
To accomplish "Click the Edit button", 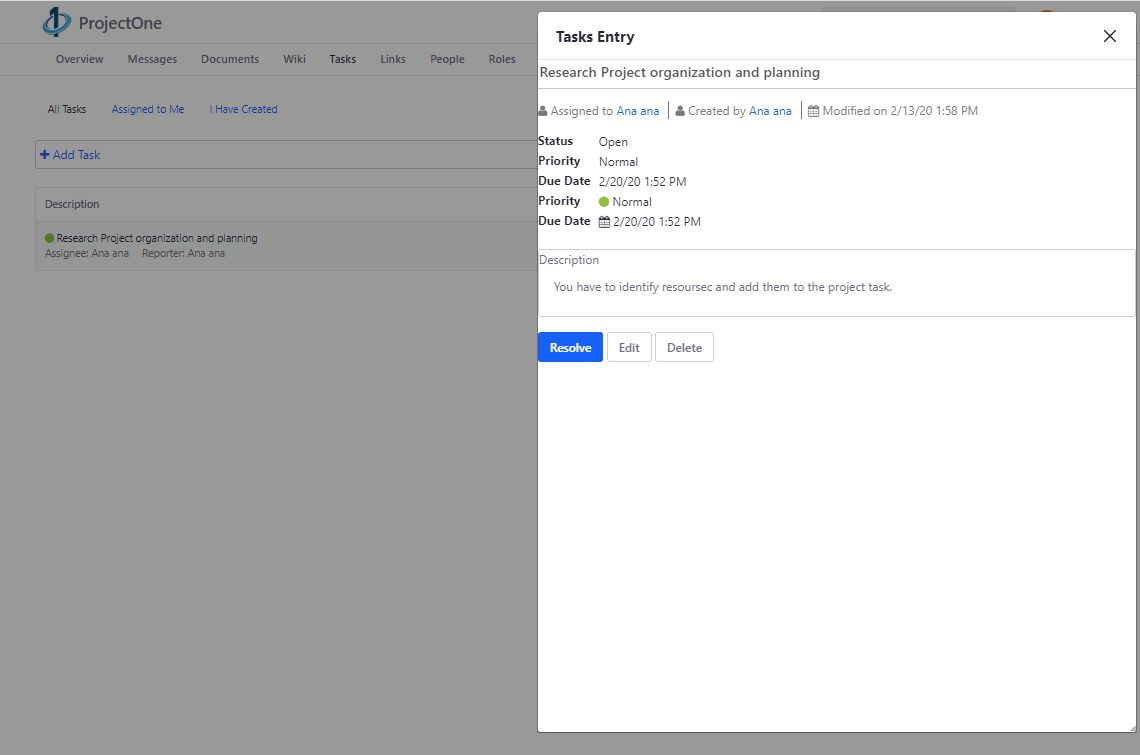I will (629, 347).
